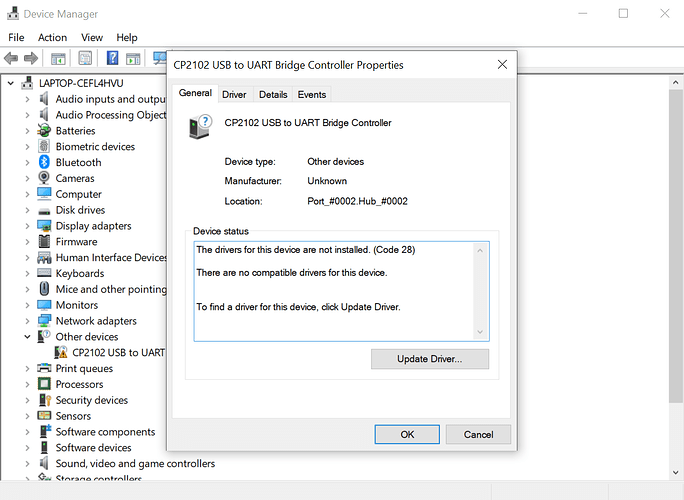Viewport: 684px width, 500px height.
Task: Click the Device Manager tree scrollbar down arrow
Action: (x=675, y=472)
